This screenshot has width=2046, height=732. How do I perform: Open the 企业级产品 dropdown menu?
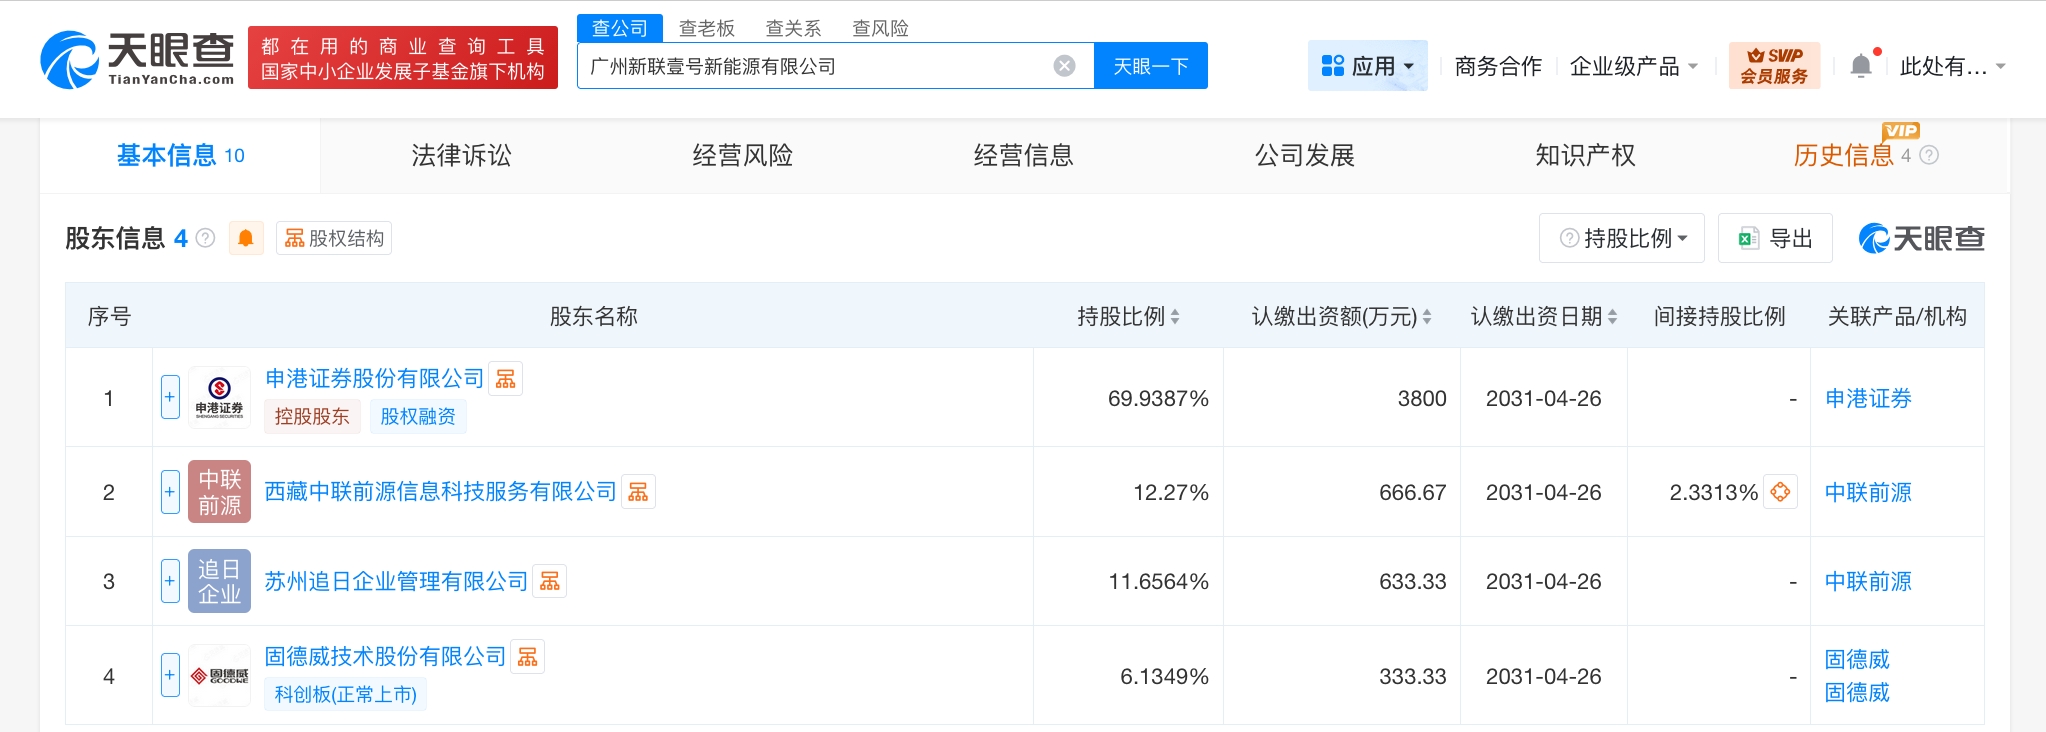click(1634, 66)
